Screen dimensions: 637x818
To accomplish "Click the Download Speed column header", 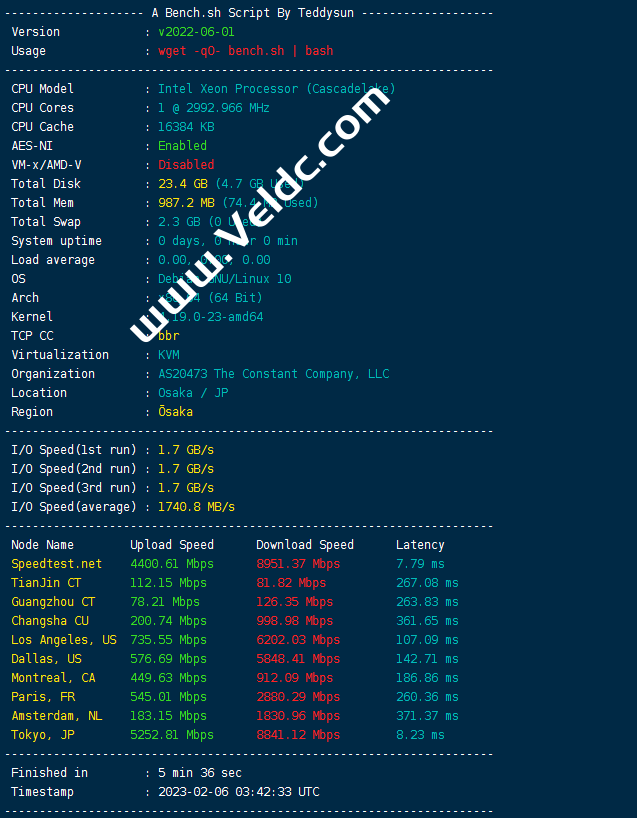I will point(305,545).
